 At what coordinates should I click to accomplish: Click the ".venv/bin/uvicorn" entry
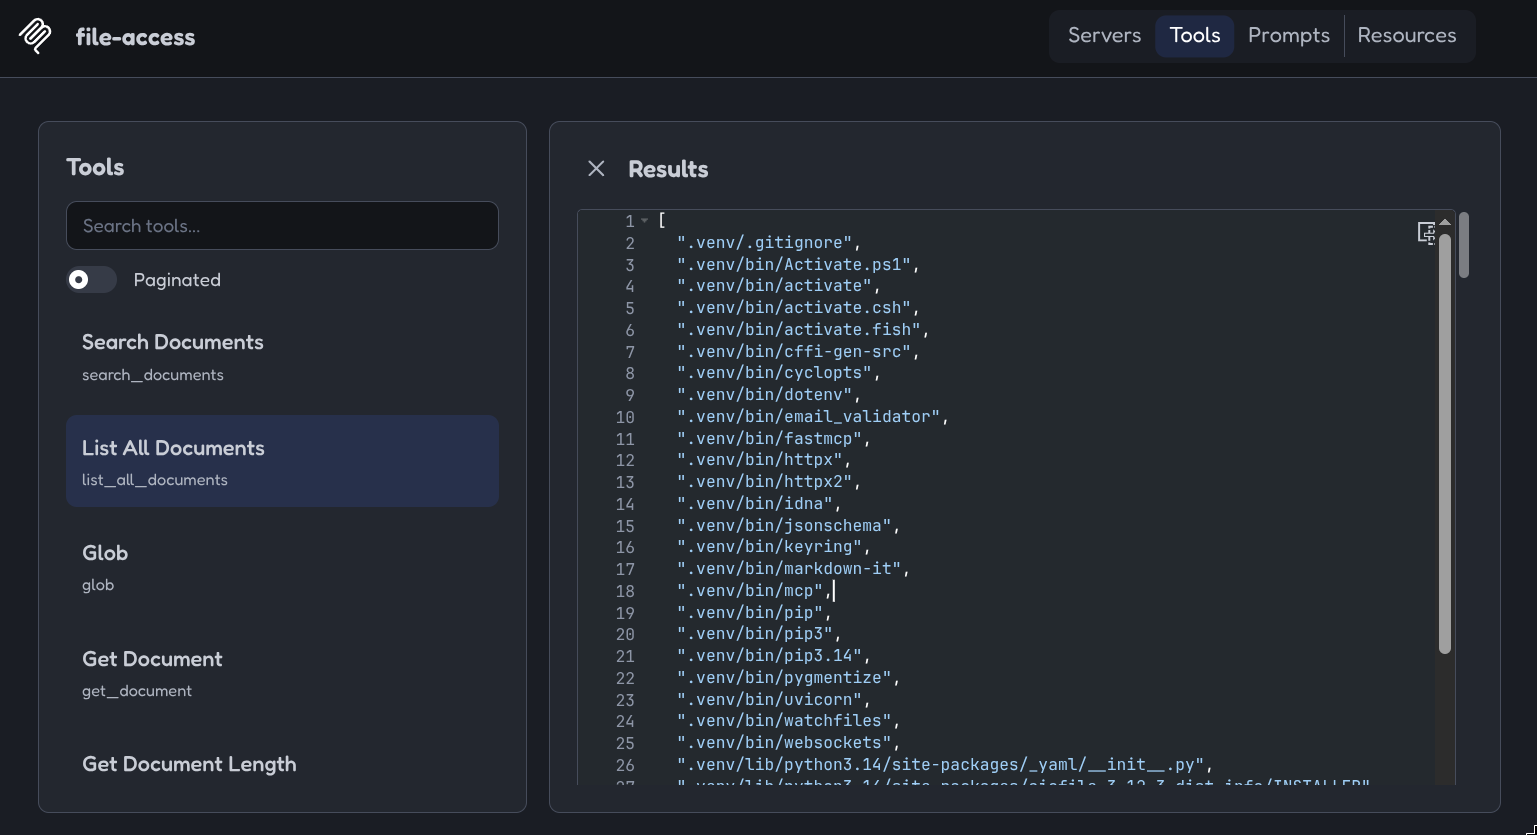774,700
